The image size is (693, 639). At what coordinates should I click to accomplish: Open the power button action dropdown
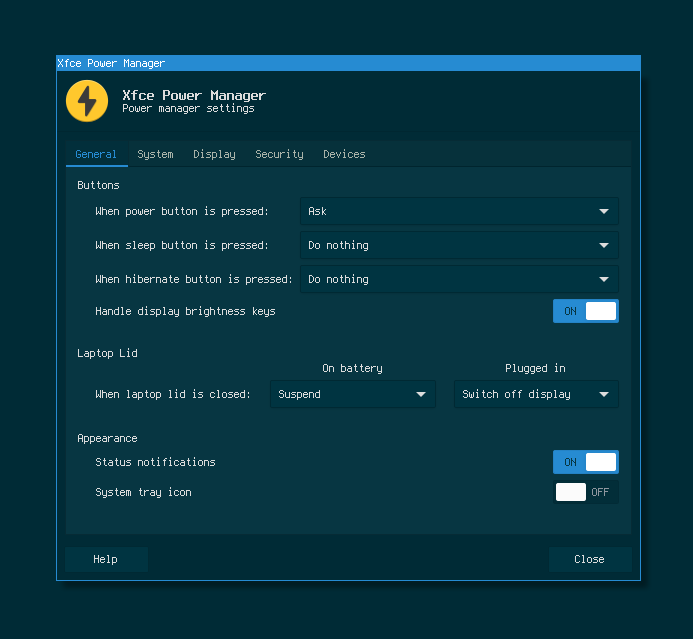[459, 211]
